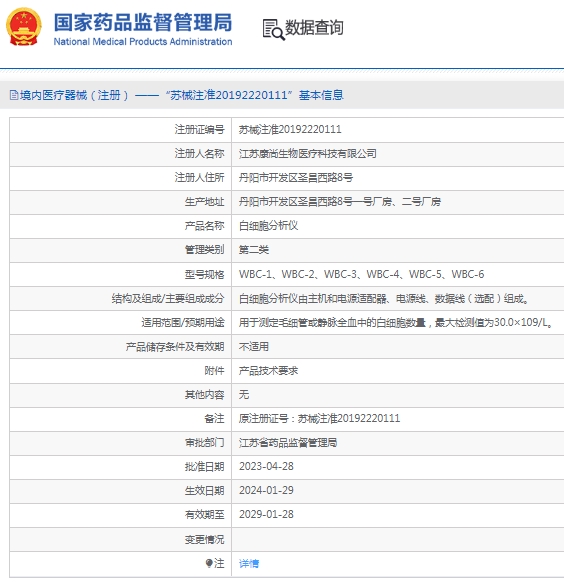Select registrant name 江苏康尚生物医疗科技有限公司
The width and height of the screenshot is (564, 582).
308,154
